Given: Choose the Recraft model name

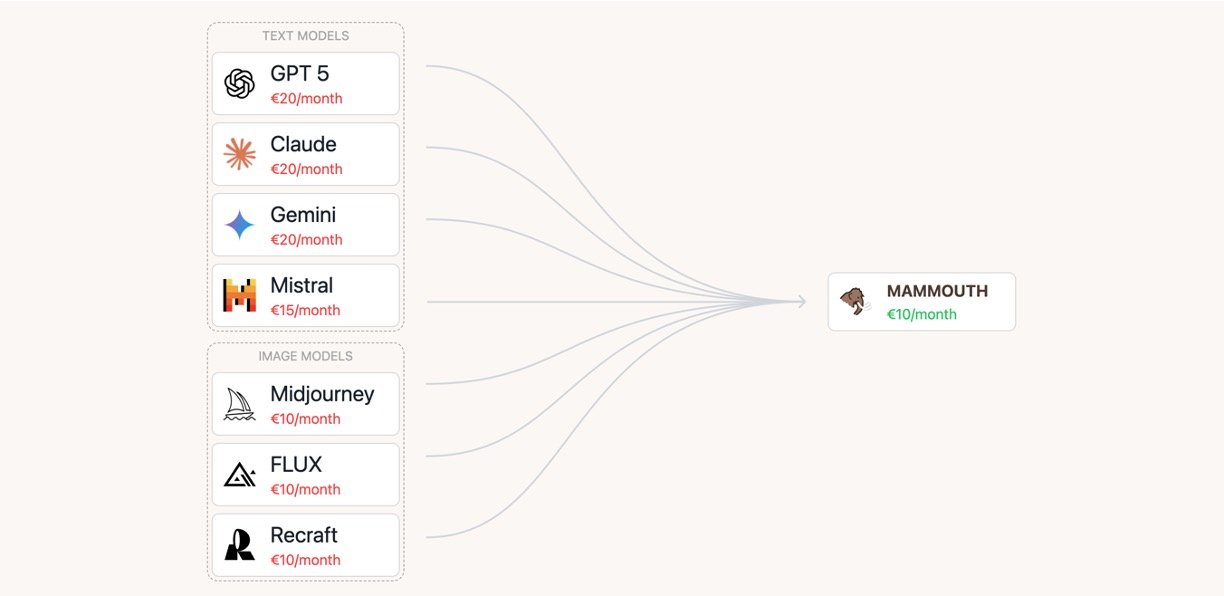Looking at the screenshot, I should coord(304,535).
